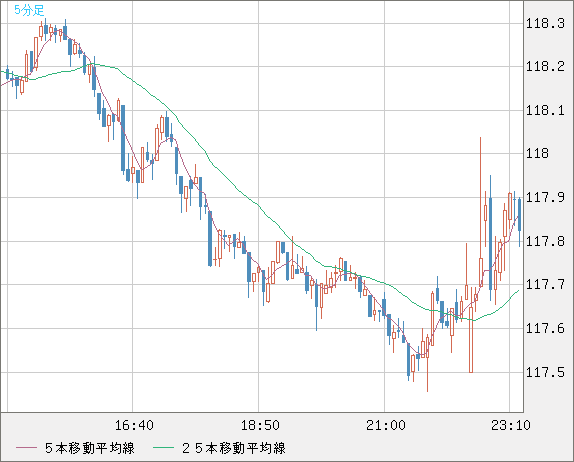Click the 21:00 time axis label
This screenshot has width=574, height=462.
click(x=386, y=425)
